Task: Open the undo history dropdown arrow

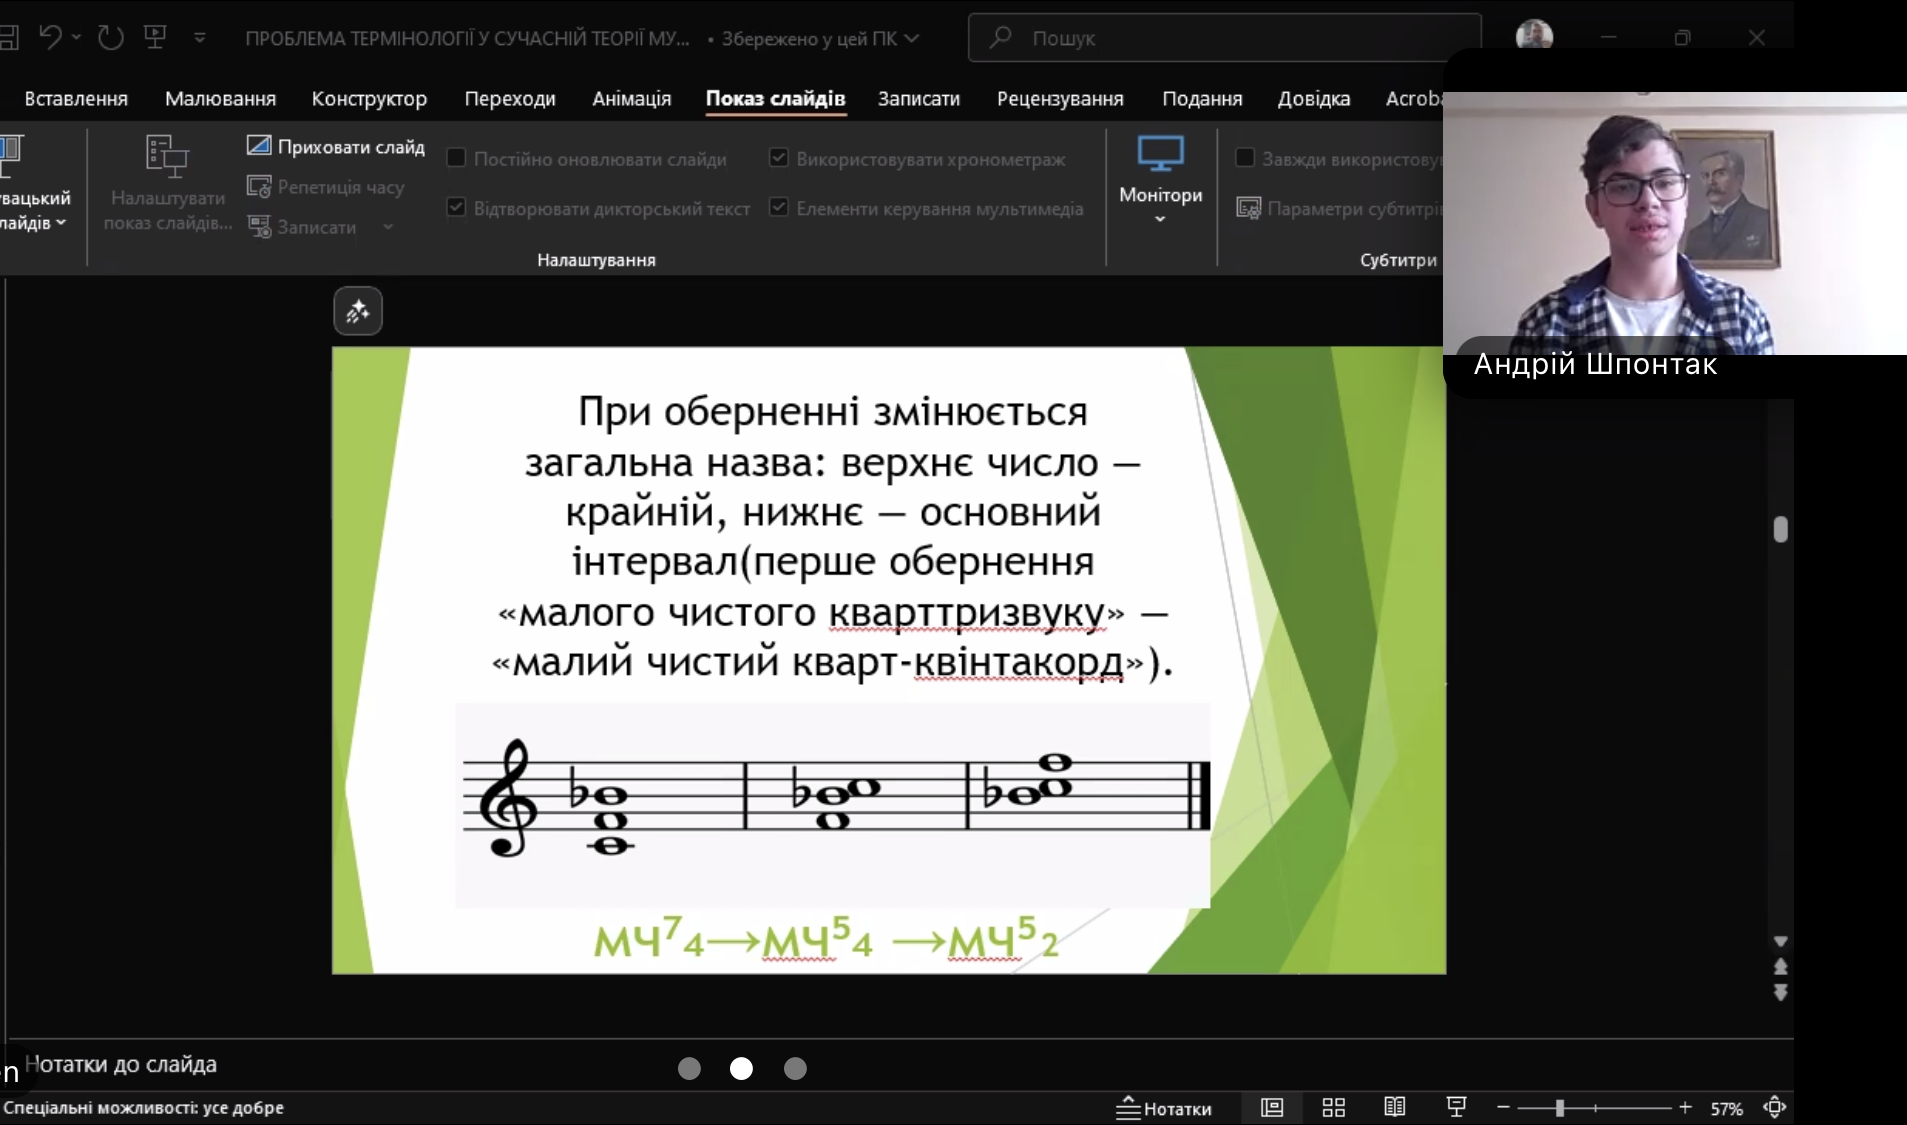Action: pyautogui.click(x=77, y=38)
